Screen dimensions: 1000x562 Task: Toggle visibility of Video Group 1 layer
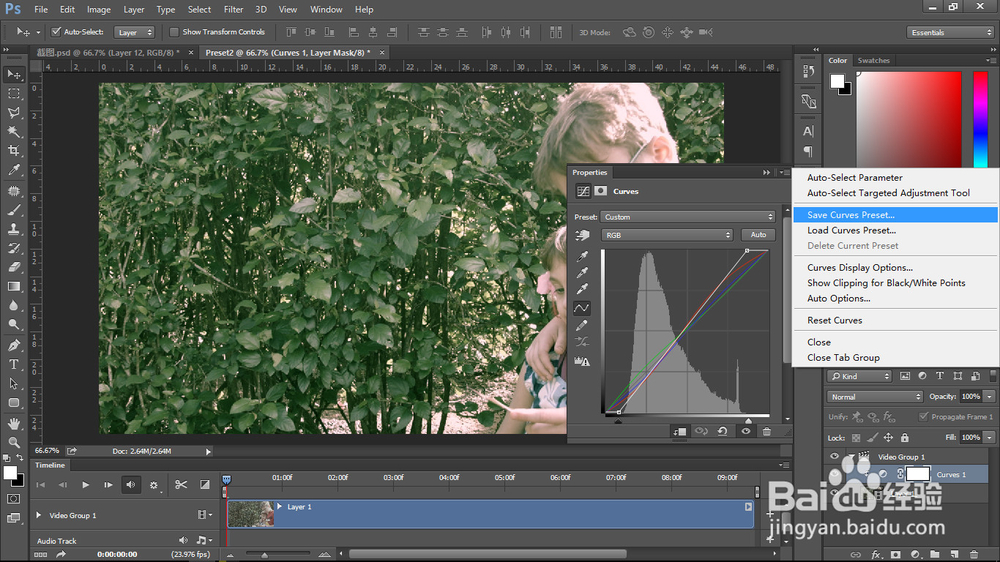point(834,457)
